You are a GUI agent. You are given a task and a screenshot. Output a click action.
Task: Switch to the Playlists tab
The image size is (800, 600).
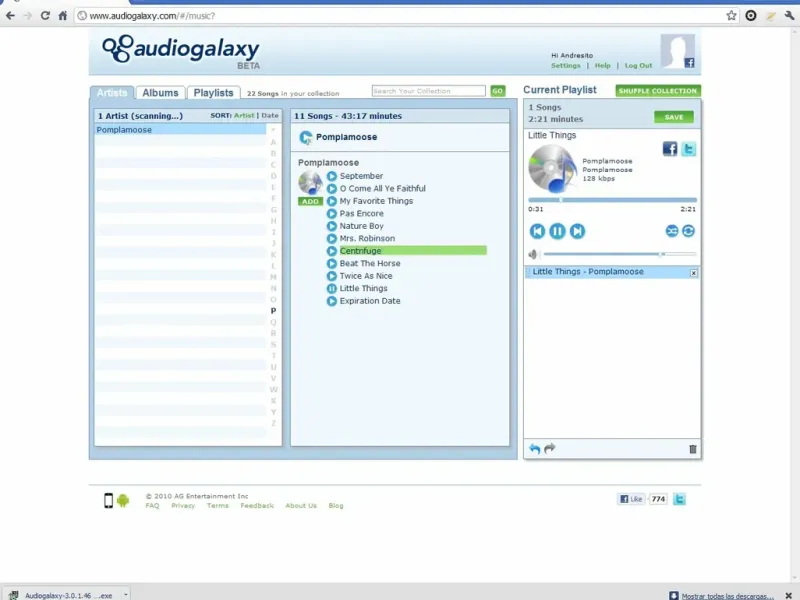point(213,93)
